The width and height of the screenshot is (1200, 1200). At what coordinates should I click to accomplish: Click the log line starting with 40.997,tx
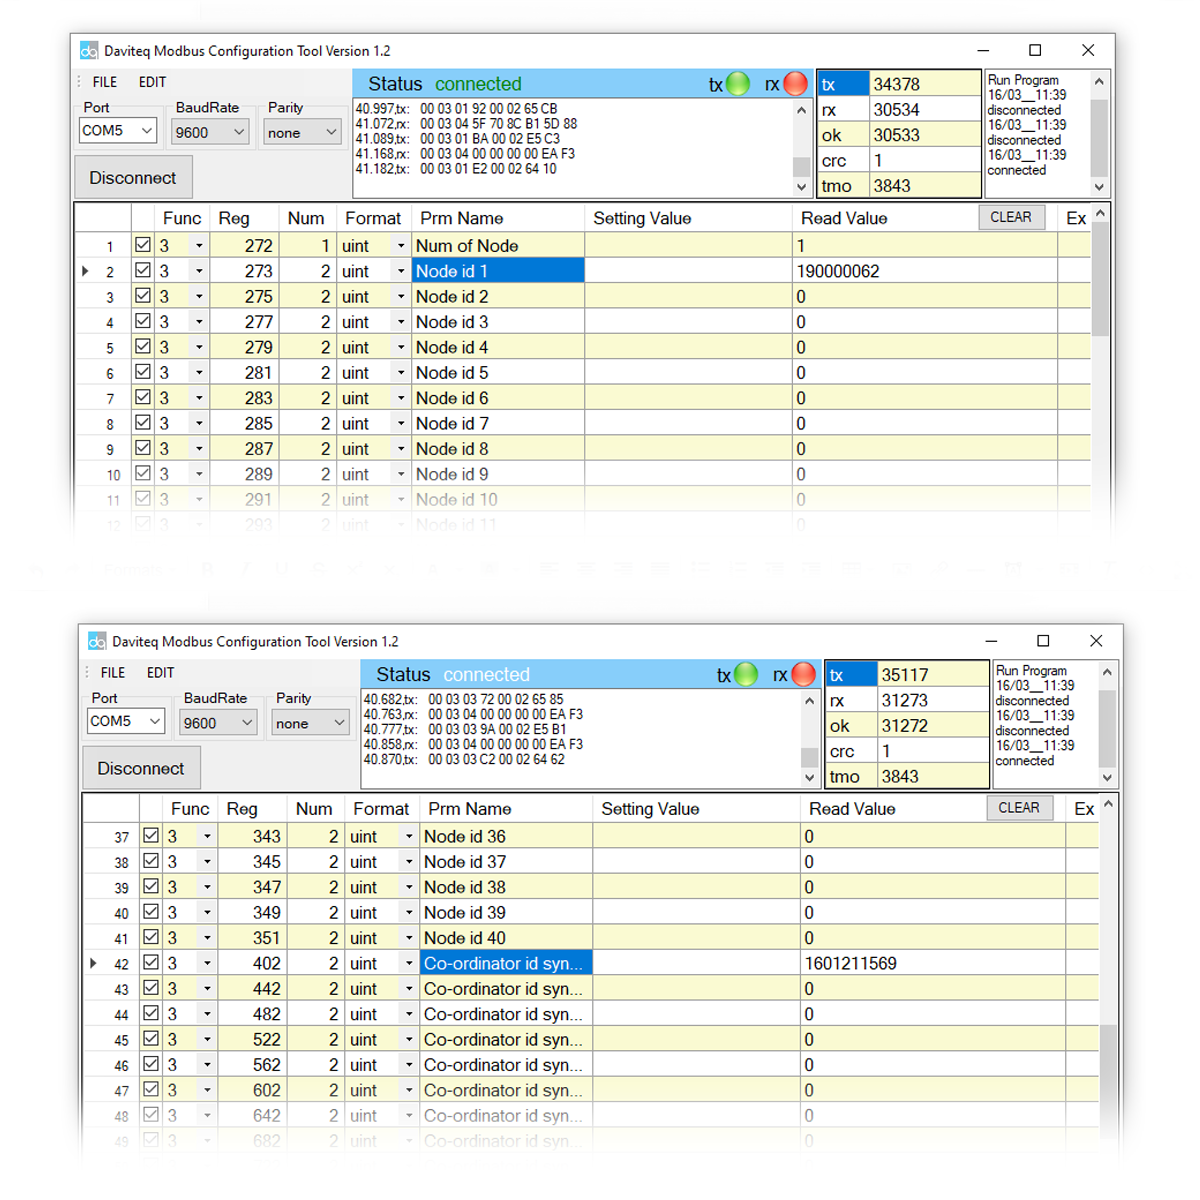(456, 109)
